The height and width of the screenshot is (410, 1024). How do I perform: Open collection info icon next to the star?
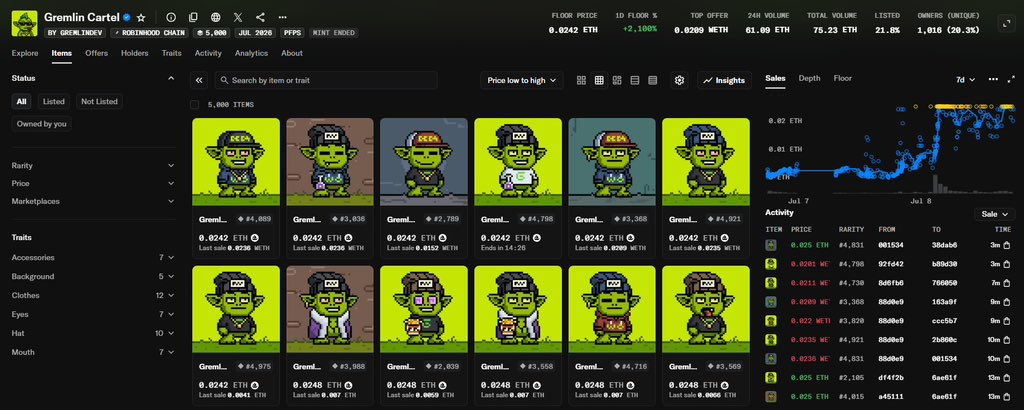click(x=171, y=18)
